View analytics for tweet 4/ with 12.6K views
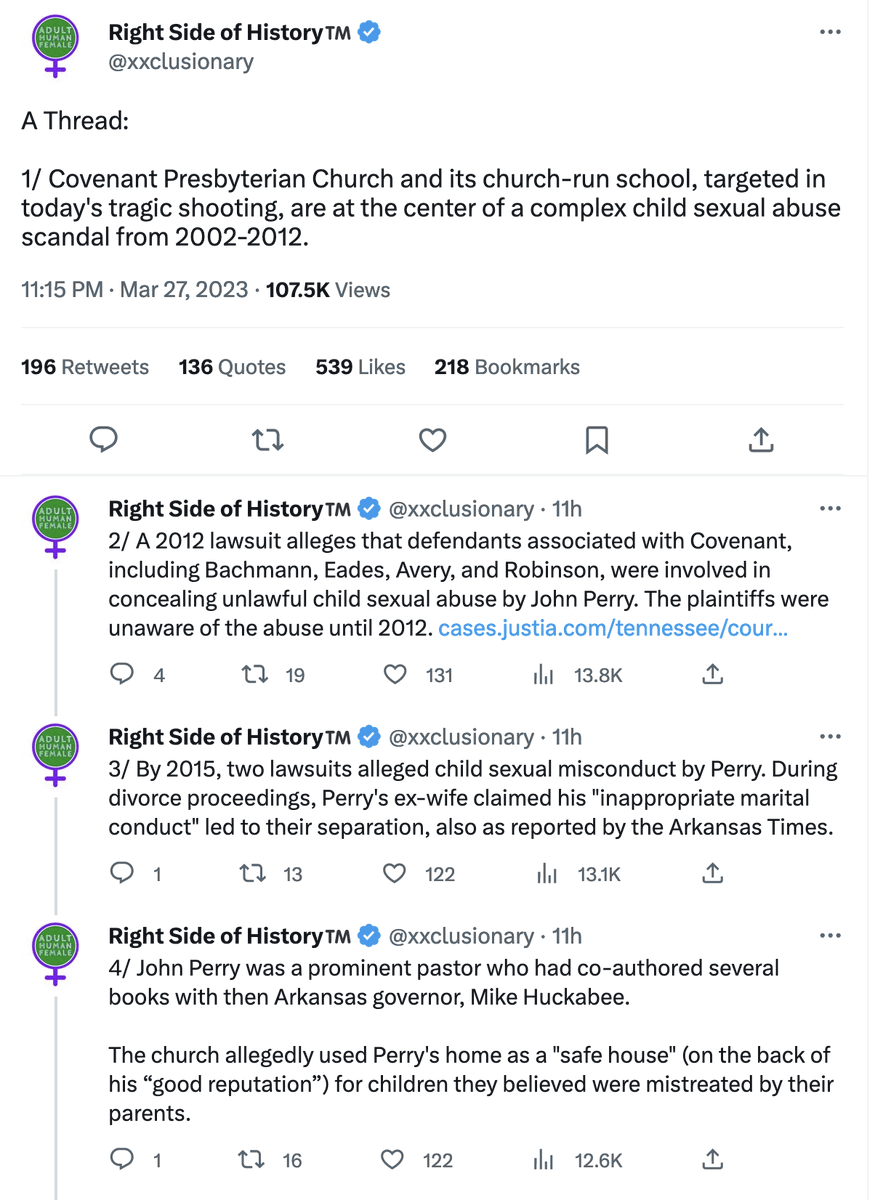Screen dimensions: 875x1200 click(546, 1160)
